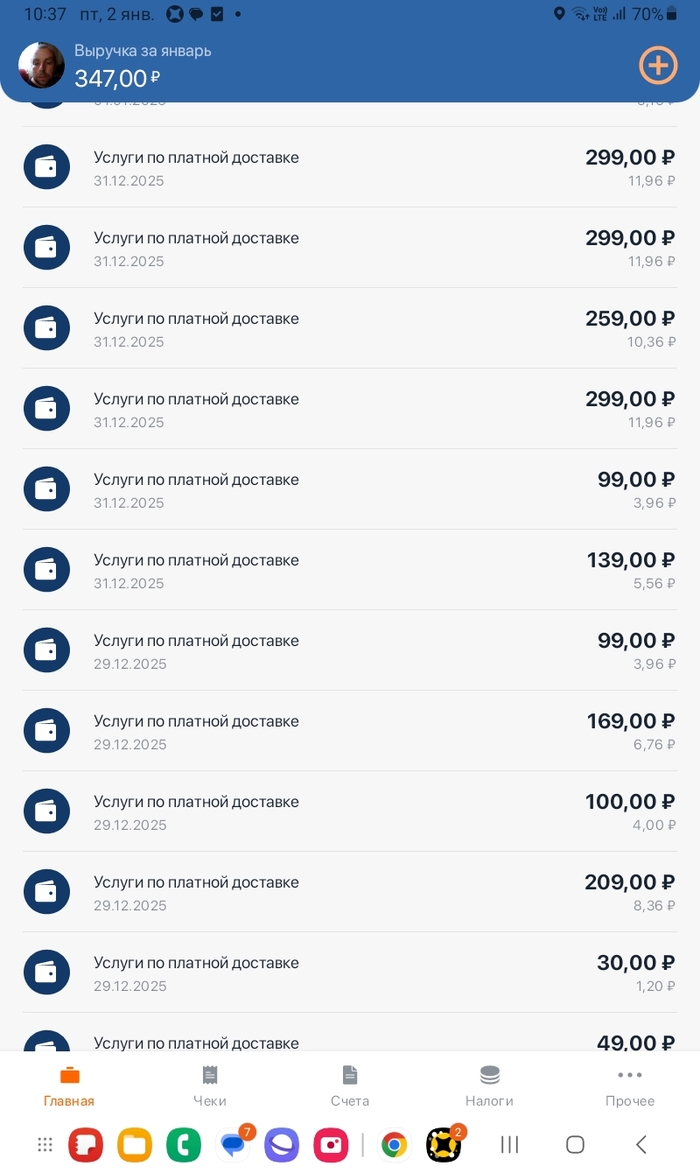700x1173 pixels.
Task: Tap the orange plus add-sale button
Action: click(x=657, y=66)
